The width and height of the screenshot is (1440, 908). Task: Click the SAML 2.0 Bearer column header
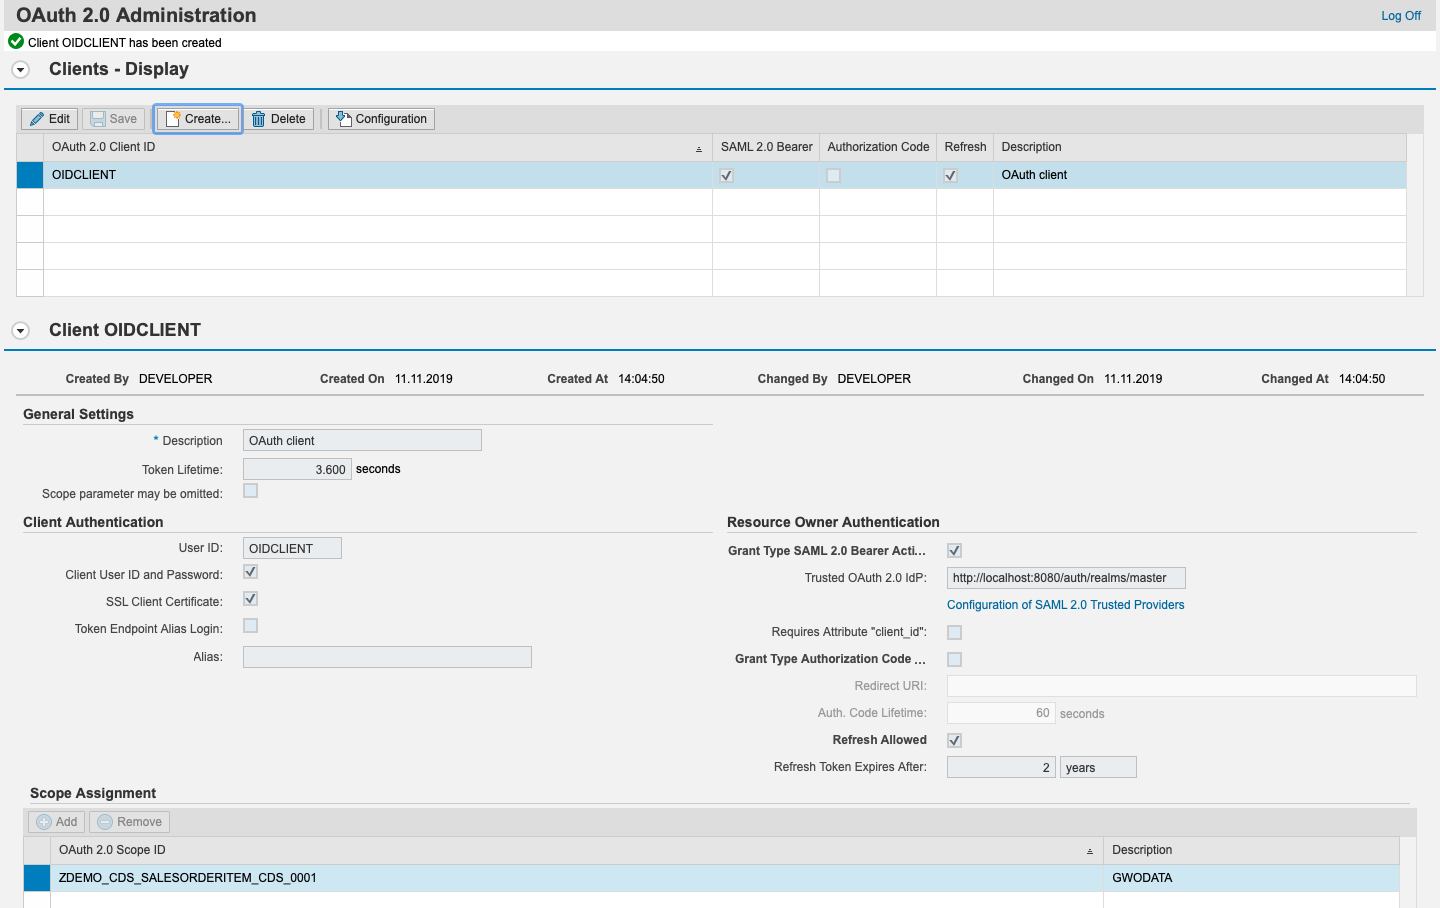coord(766,147)
